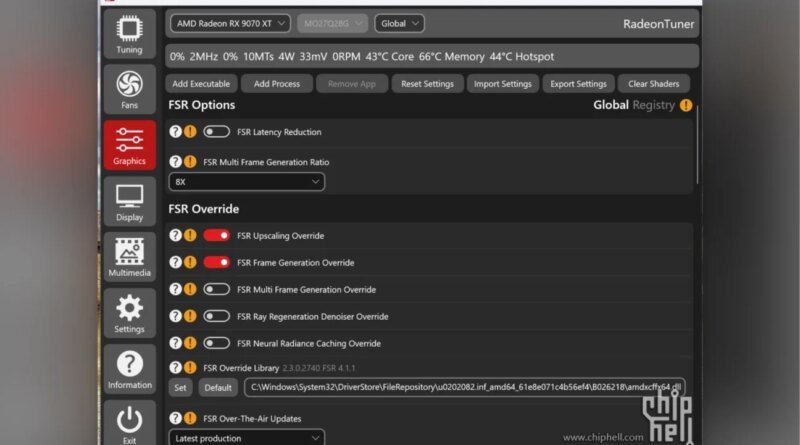
Task: Switch to the Registry tab
Action: tap(654, 105)
